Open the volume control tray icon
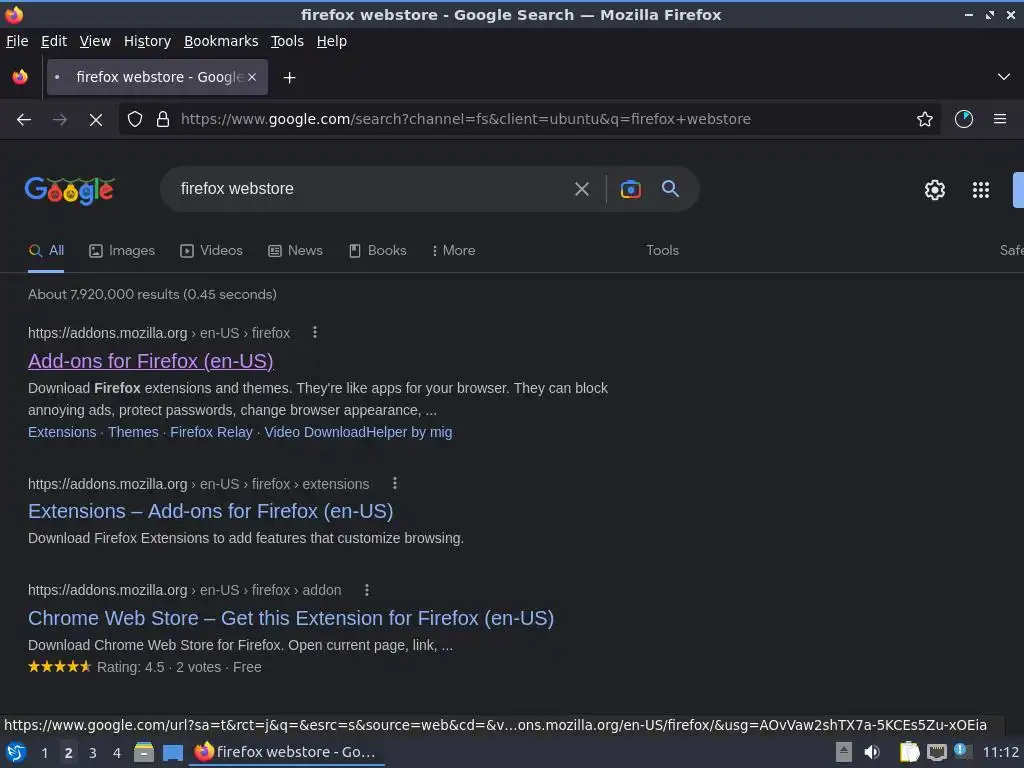 pos(872,752)
